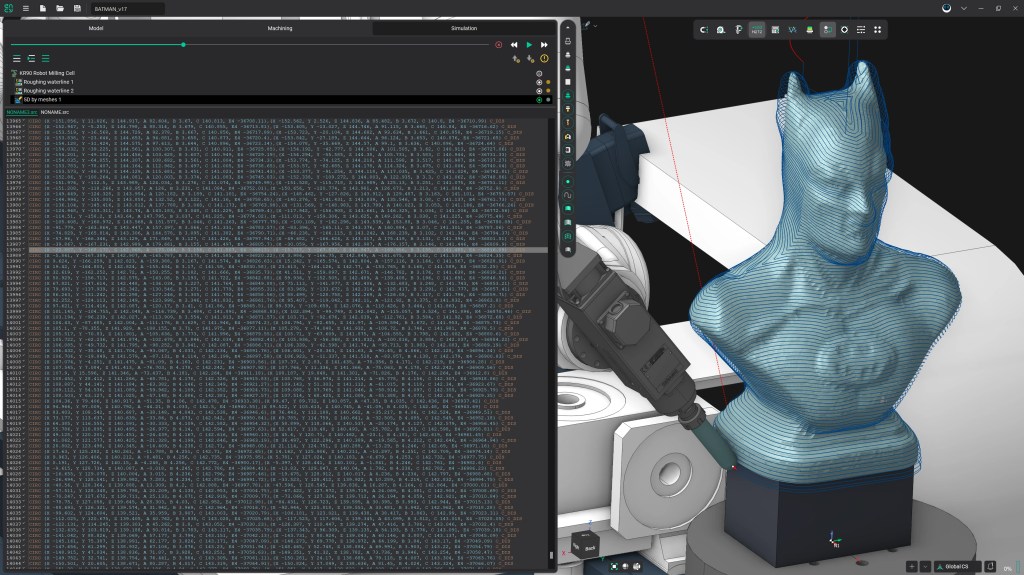Click the arch-shaped icon in vertical toolbar
The image size is (1024, 575).
click(568, 136)
